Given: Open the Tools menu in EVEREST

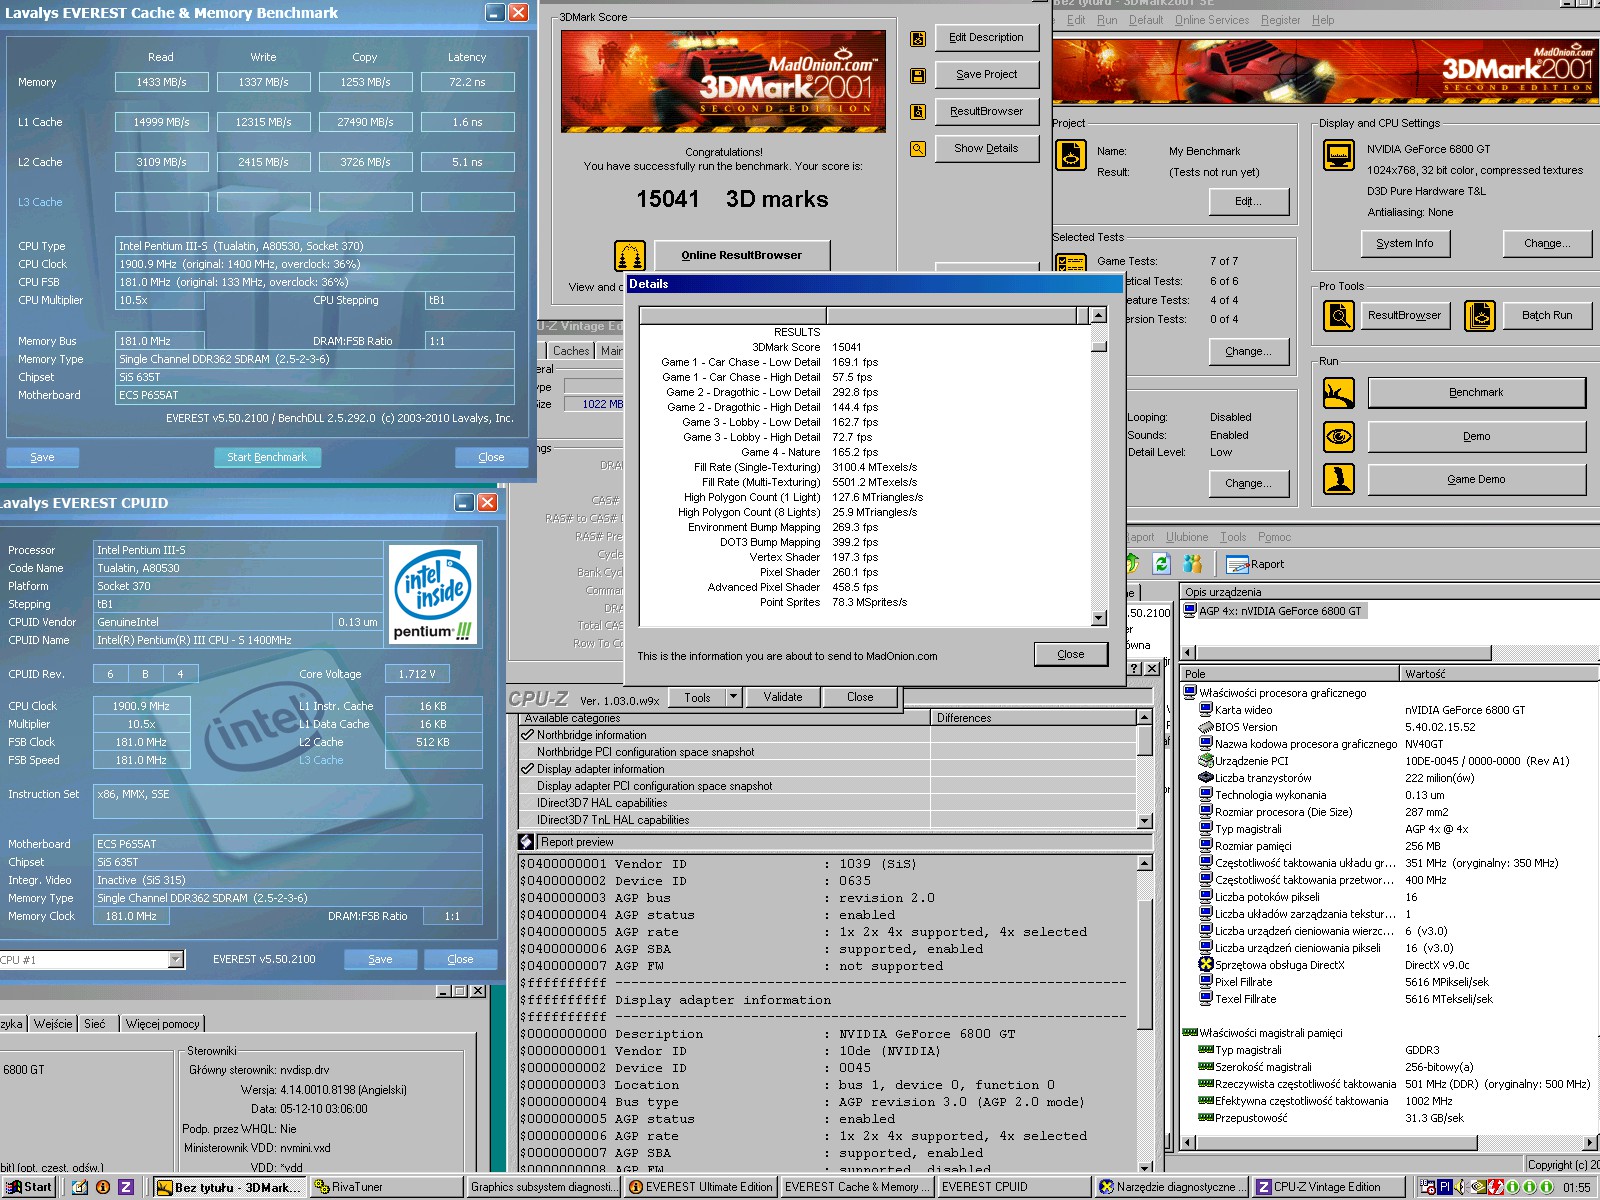Looking at the screenshot, I should tap(1233, 537).
